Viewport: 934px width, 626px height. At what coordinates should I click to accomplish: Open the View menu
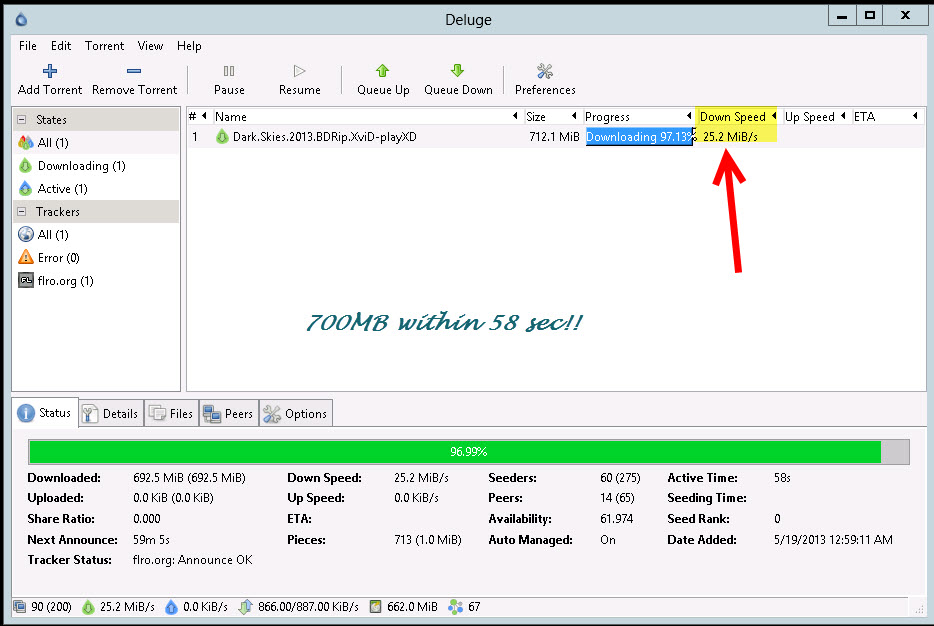point(150,46)
